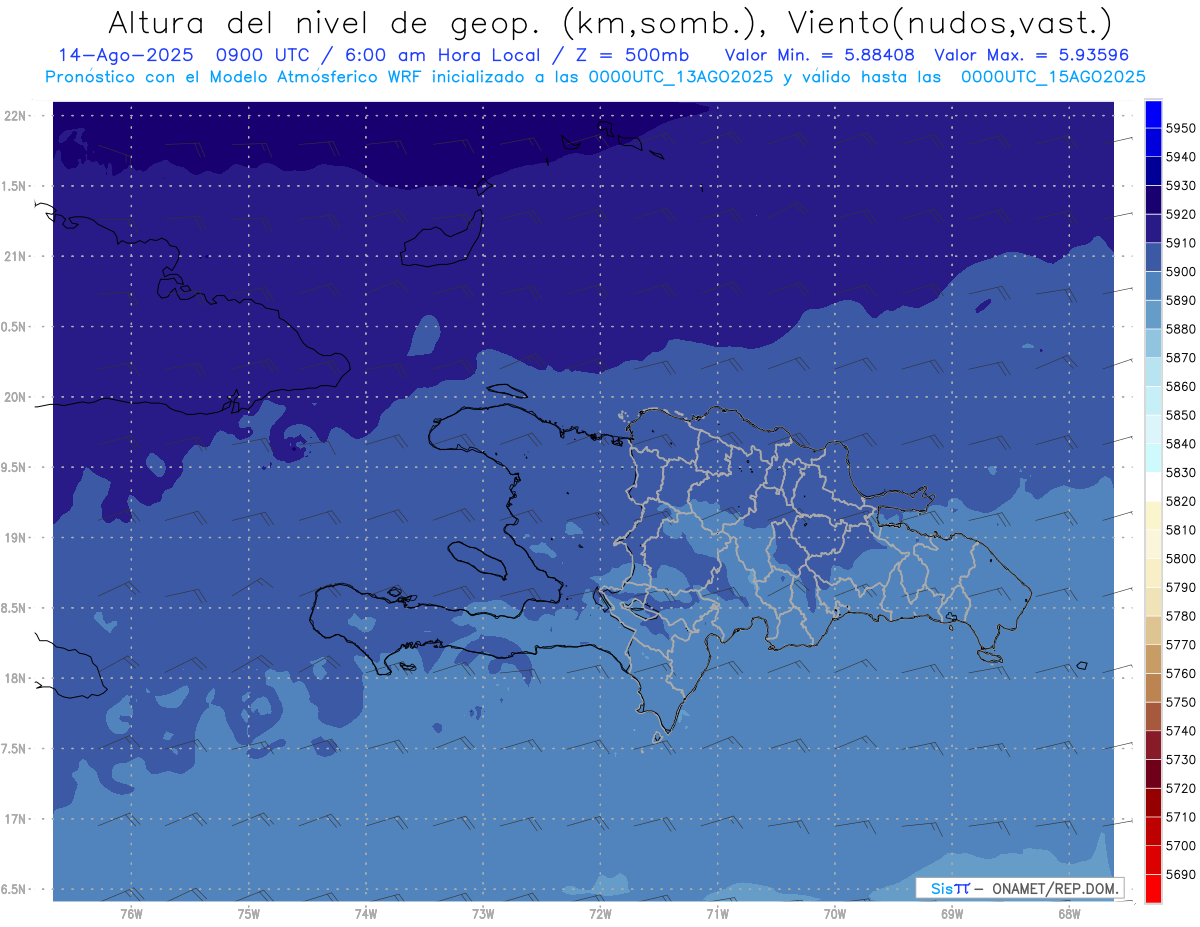Click the legend value "5720"
1200x927 pixels.
pyautogui.click(x=1180, y=788)
